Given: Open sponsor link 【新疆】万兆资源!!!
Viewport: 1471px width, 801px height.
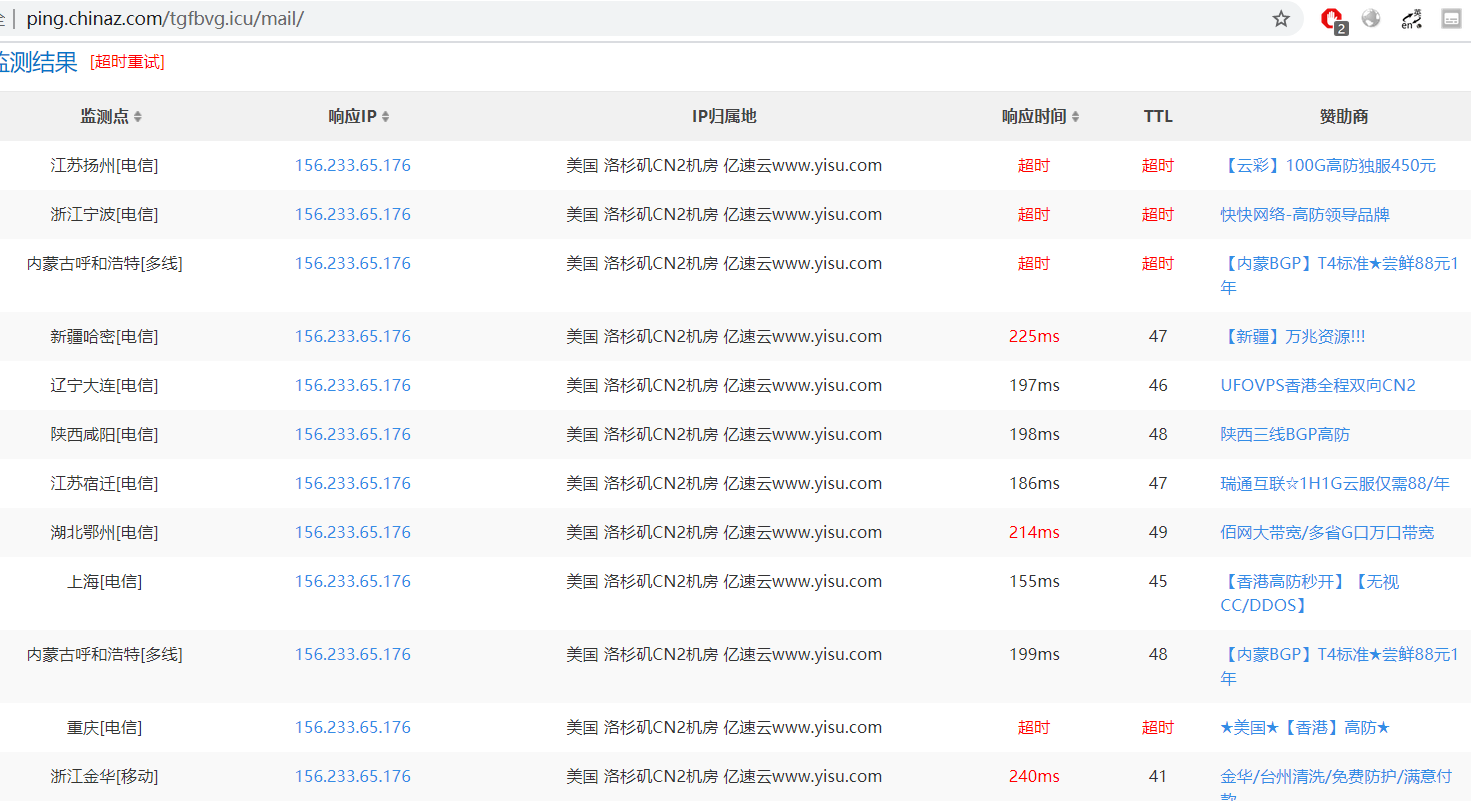Looking at the screenshot, I should (x=1293, y=337).
